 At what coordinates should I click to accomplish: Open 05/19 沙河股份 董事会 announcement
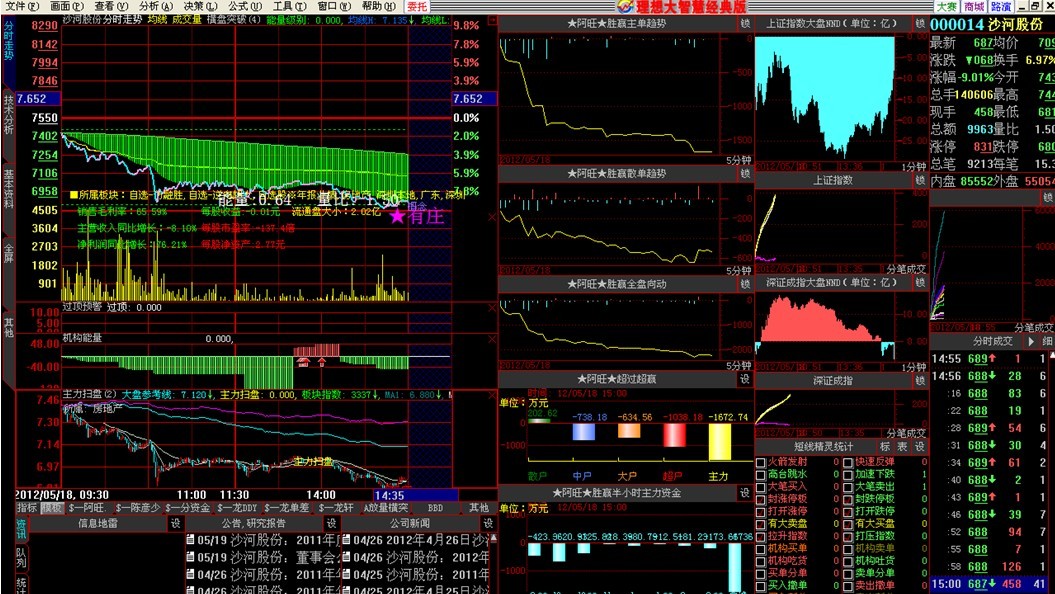pos(264,558)
